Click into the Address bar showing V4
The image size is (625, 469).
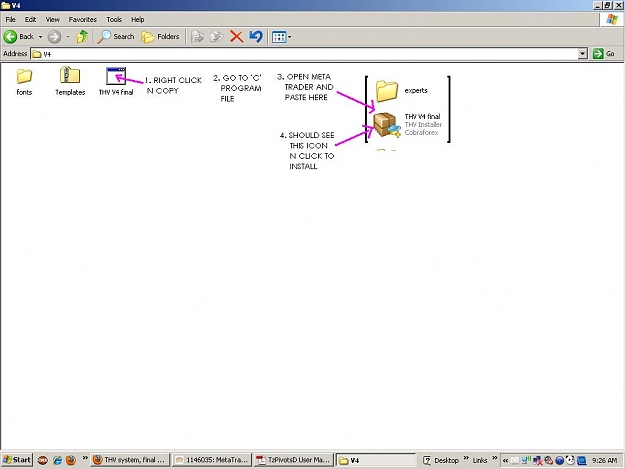coord(305,54)
